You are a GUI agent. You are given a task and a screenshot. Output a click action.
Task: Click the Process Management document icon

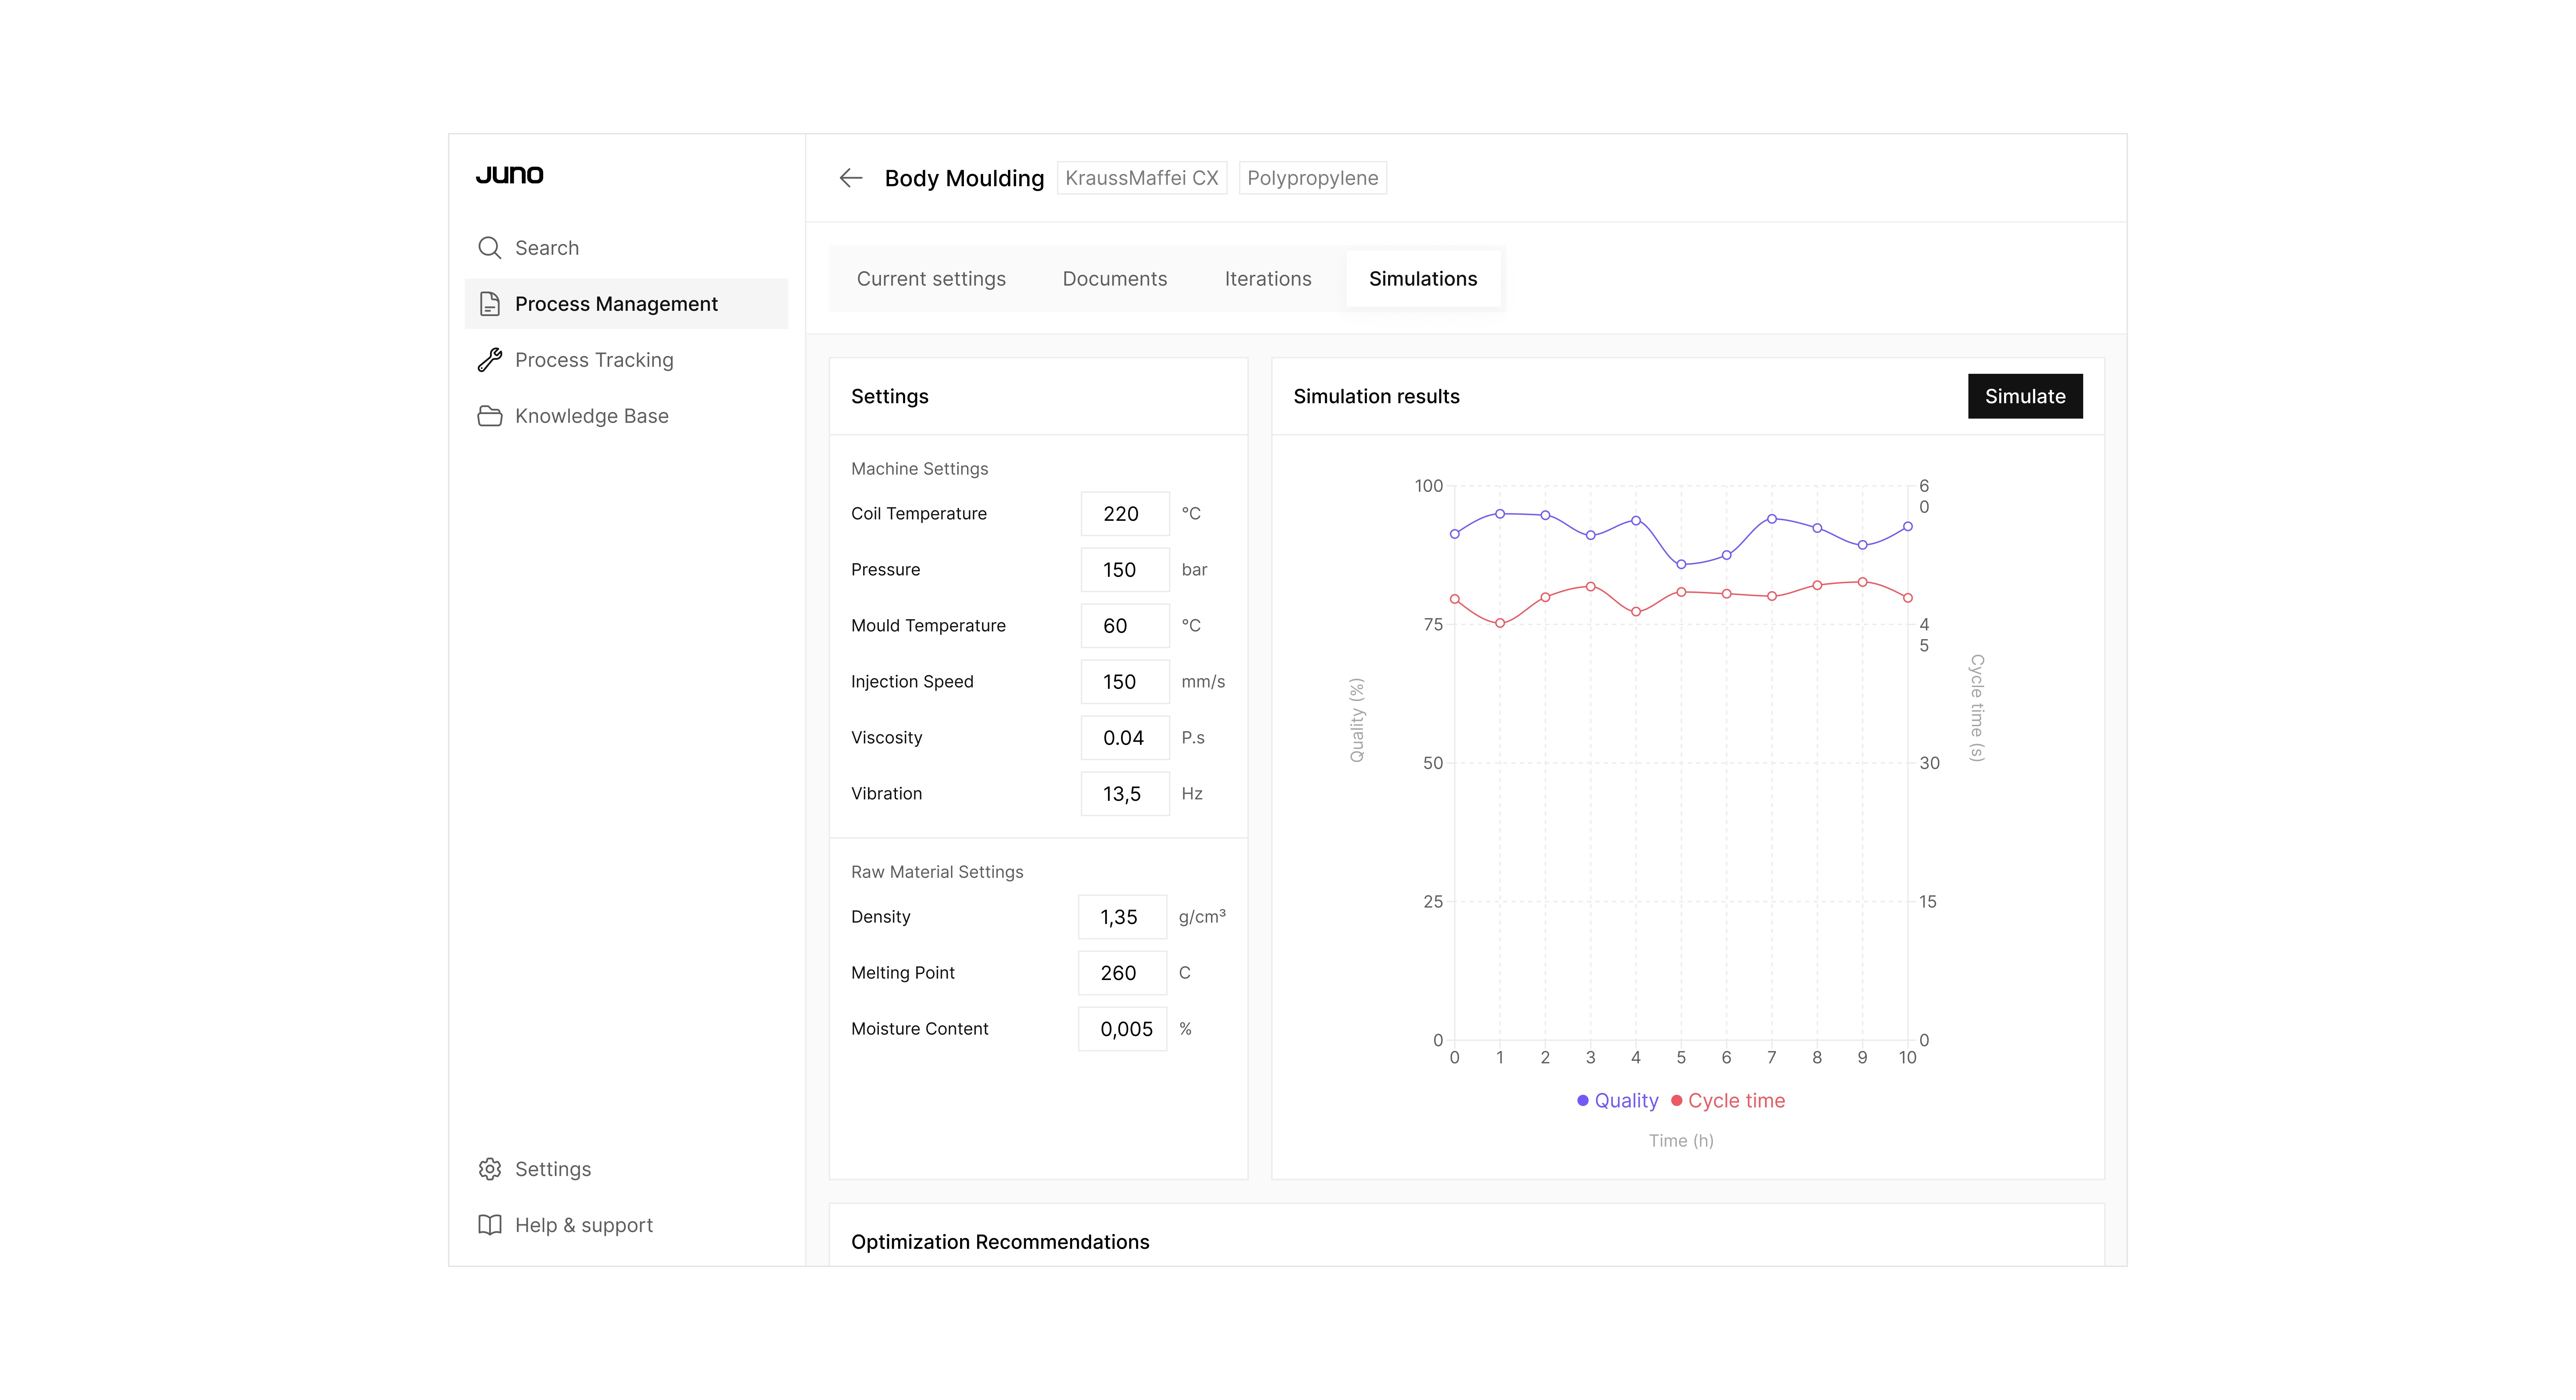tap(489, 304)
